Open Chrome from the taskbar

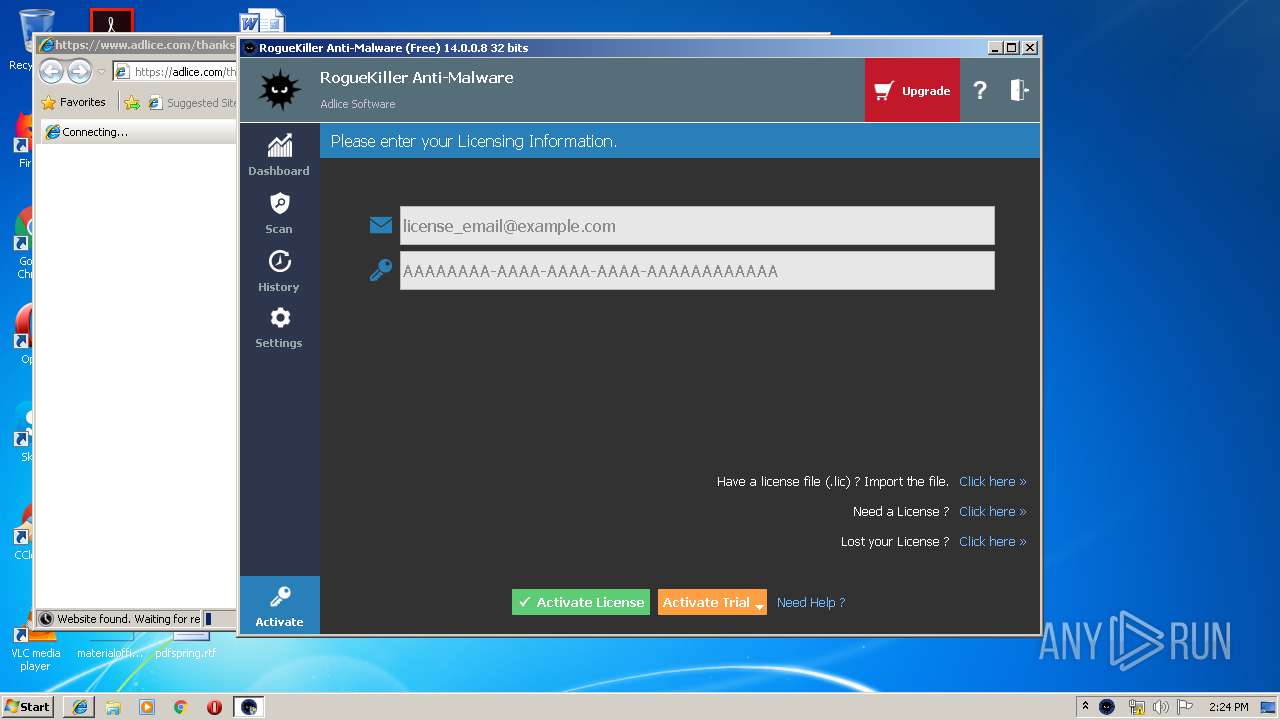181,706
